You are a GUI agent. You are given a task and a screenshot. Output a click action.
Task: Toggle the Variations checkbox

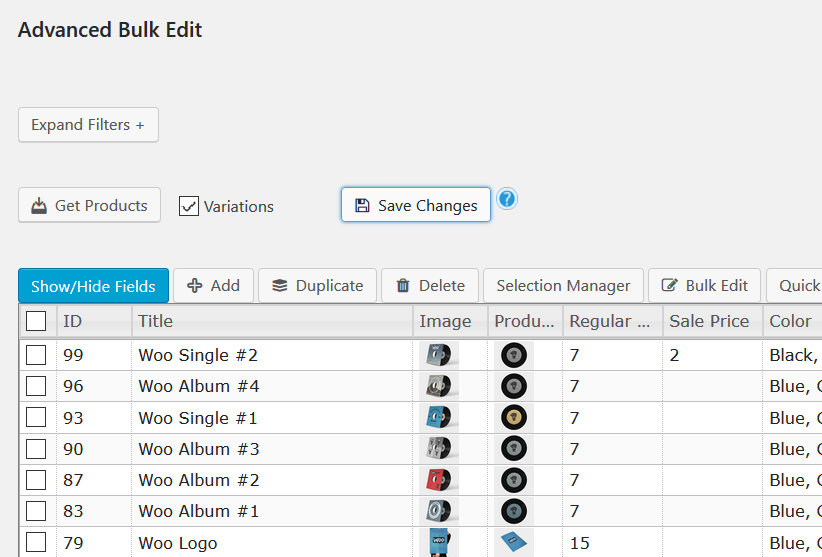pos(189,206)
